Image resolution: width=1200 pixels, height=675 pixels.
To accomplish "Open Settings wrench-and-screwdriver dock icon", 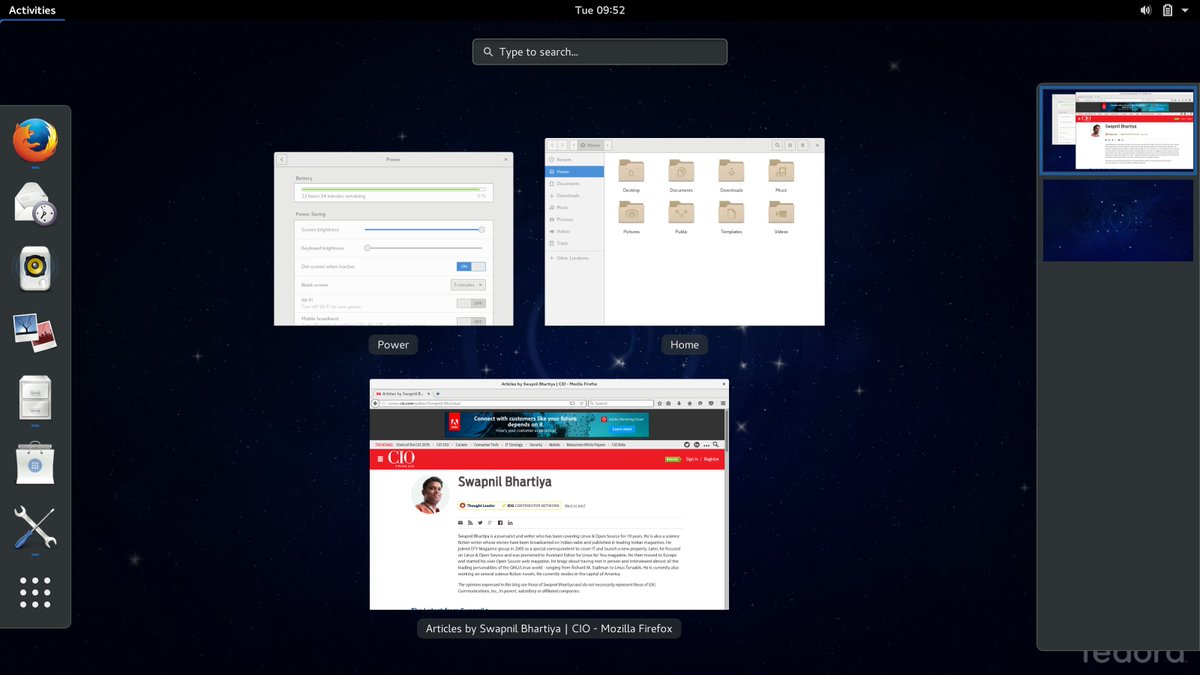I will tap(35, 527).
